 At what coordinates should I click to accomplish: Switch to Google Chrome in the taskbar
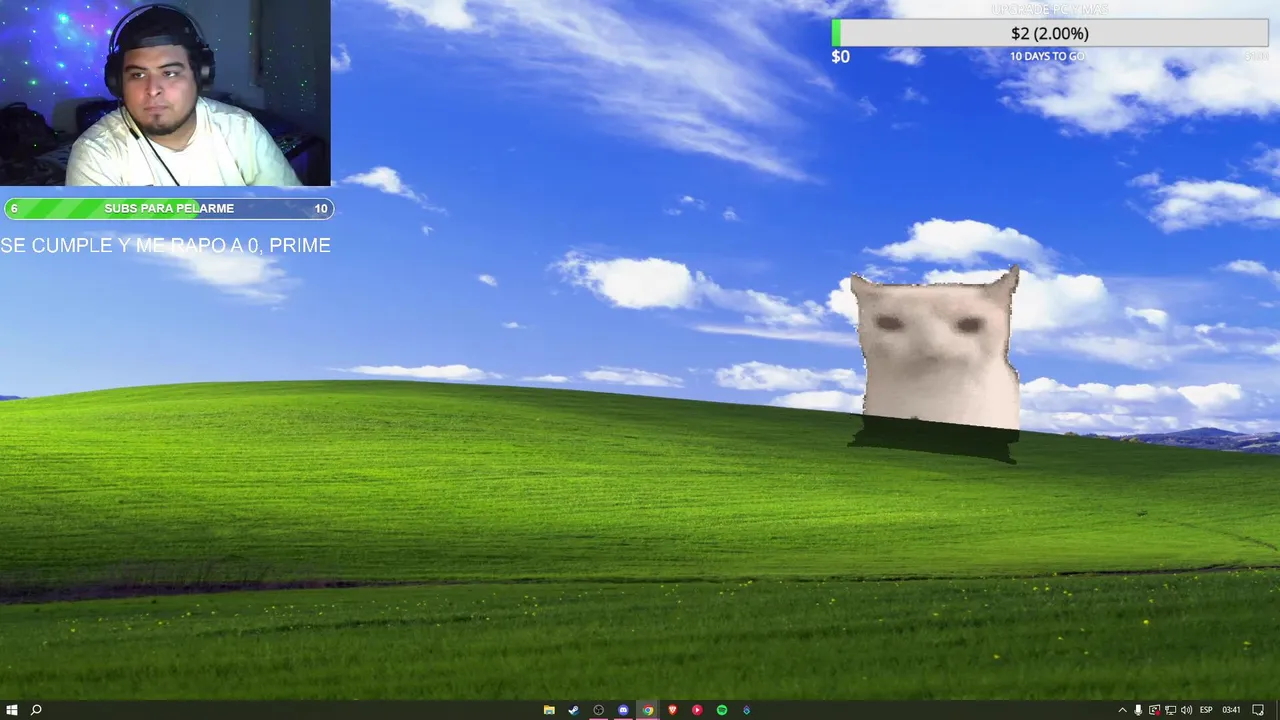(x=648, y=710)
